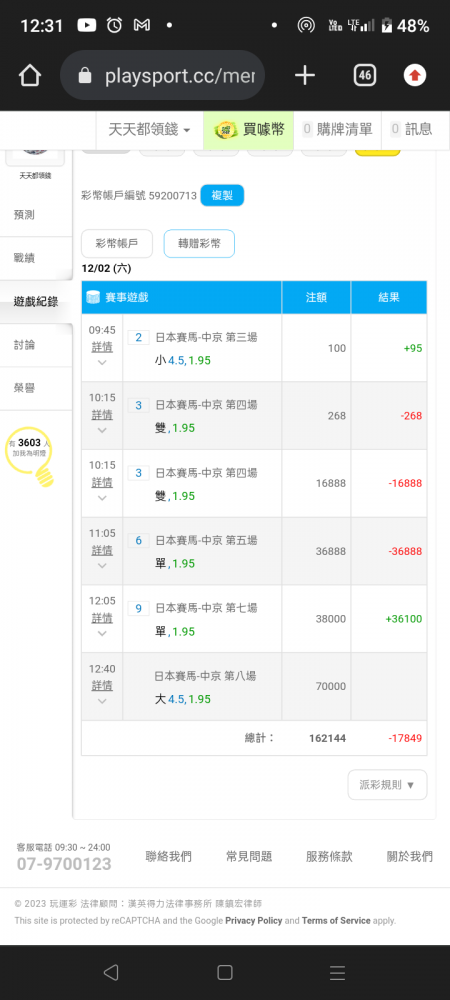The height and width of the screenshot is (1000, 450).
Task: Open the 服務條款 footer link
Action: click(x=330, y=857)
